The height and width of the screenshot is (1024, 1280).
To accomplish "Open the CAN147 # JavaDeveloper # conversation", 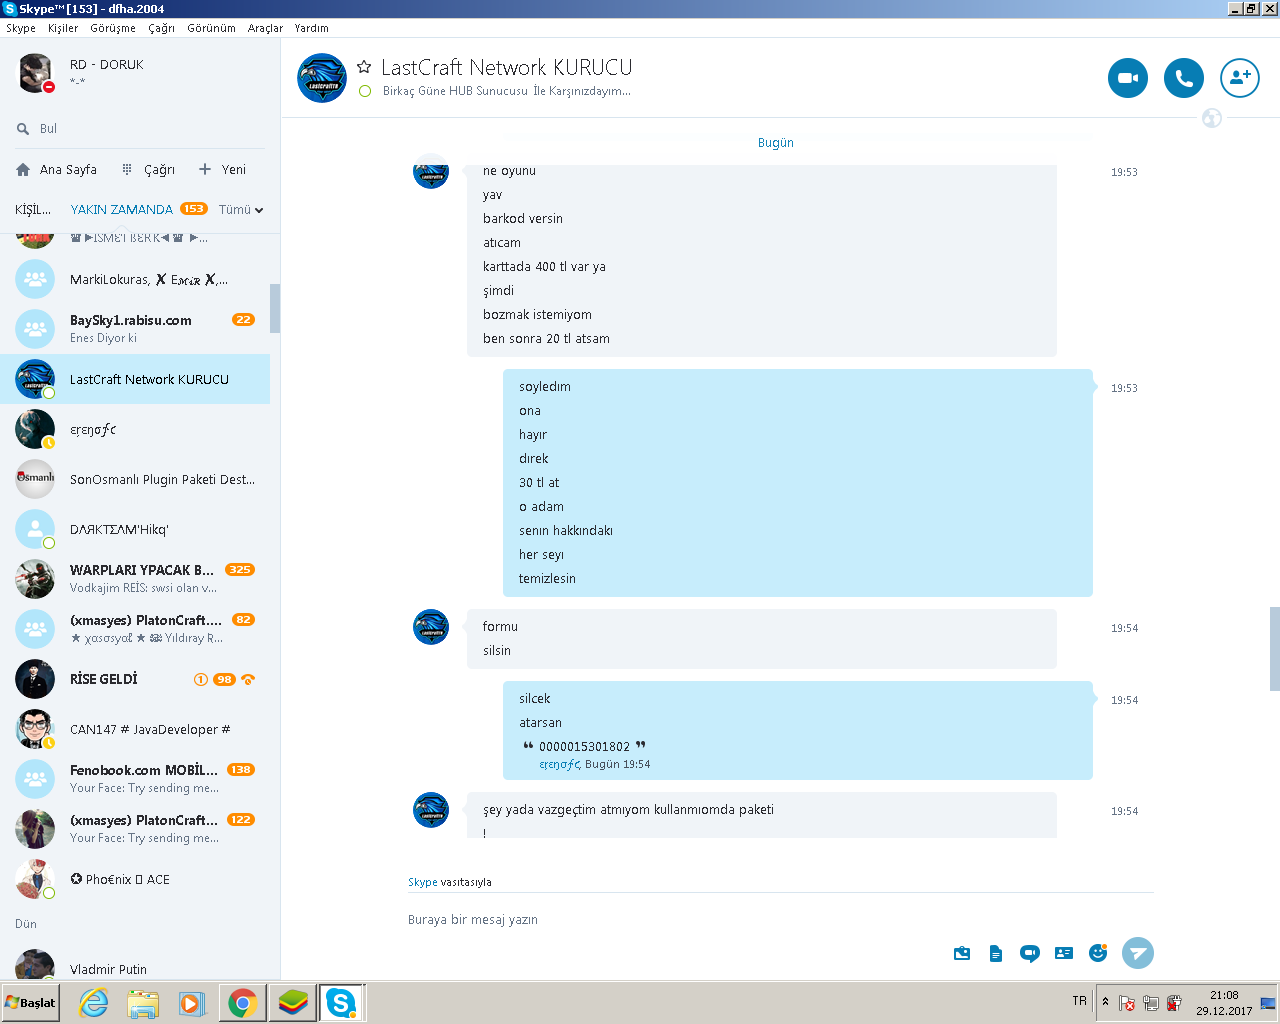I will (x=135, y=729).
